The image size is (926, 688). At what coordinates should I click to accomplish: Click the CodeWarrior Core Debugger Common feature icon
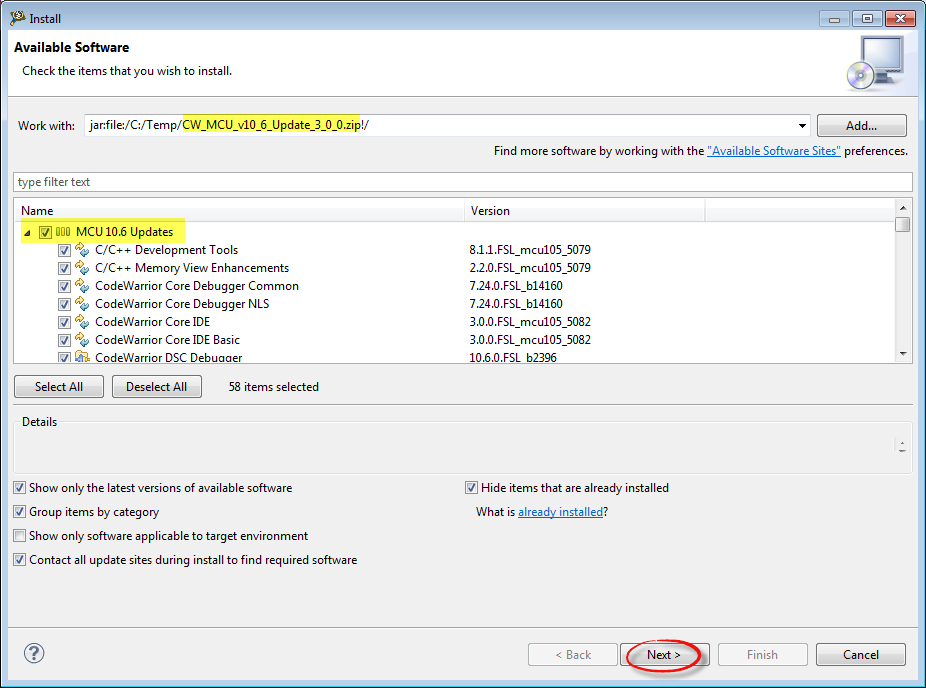[x=82, y=286]
